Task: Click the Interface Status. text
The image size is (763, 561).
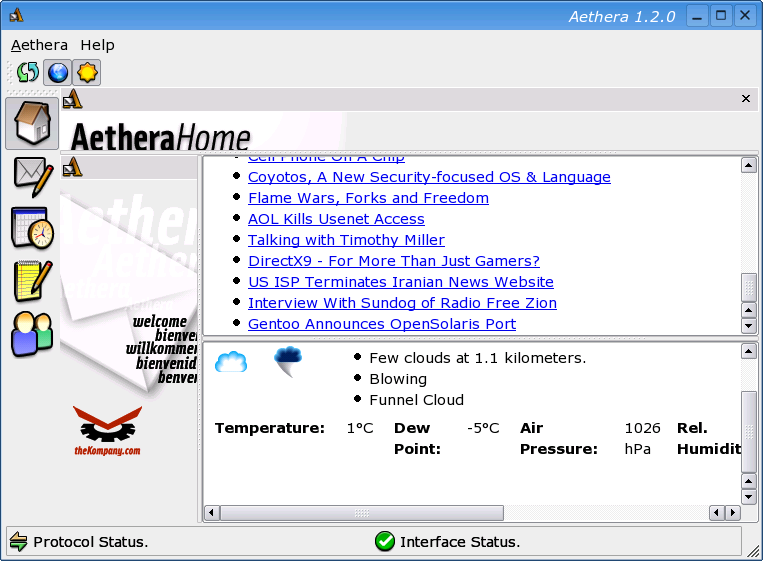Action: coord(460,542)
